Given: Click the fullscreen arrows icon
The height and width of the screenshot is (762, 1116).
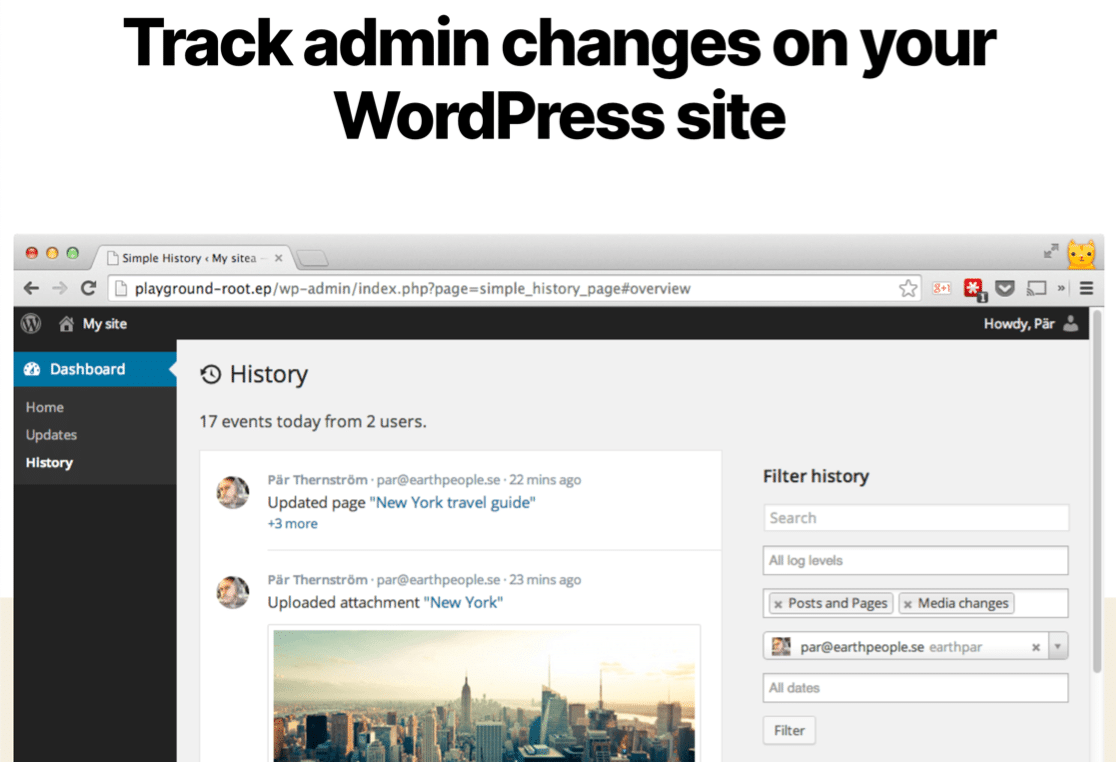Looking at the screenshot, I should pos(1051,251).
